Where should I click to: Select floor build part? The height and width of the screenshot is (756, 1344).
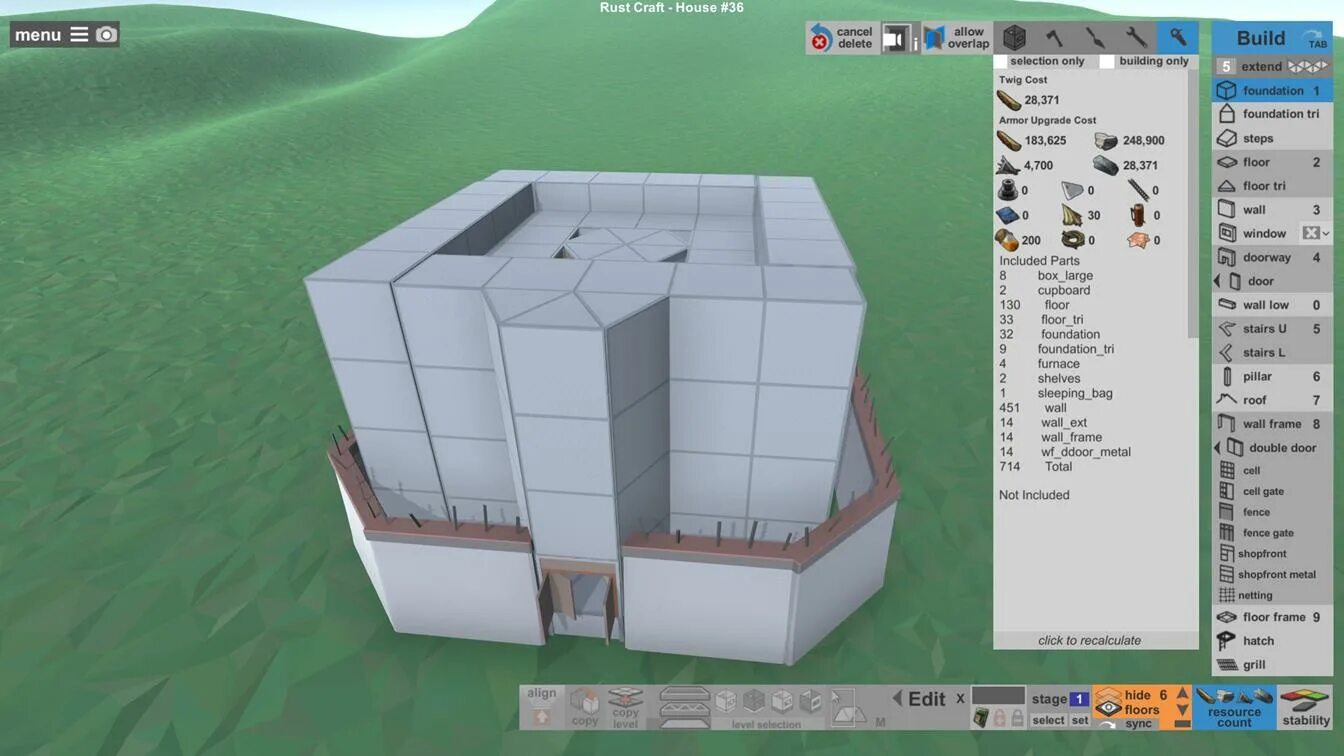click(1272, 162)
